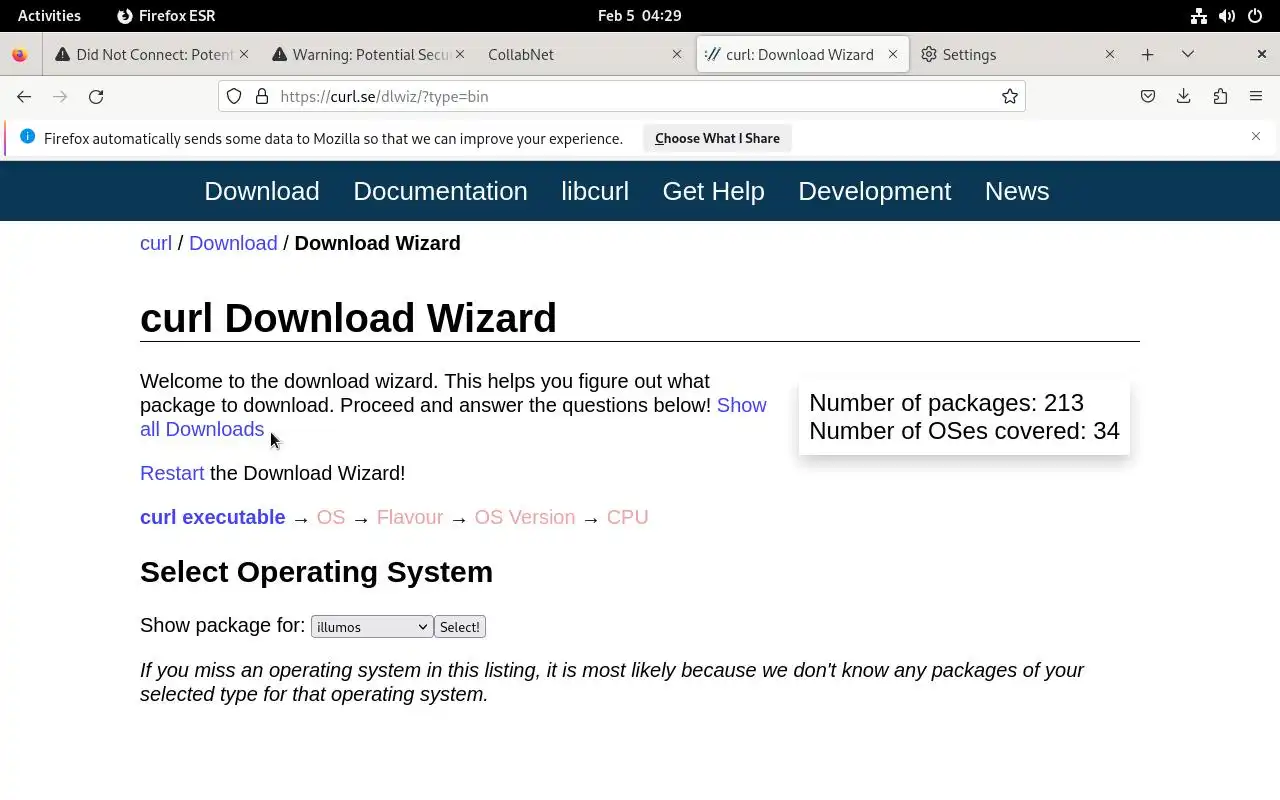Click the Download breadcrumb link
This screenshot has height=800, width=1280.
tap(233, 243)
